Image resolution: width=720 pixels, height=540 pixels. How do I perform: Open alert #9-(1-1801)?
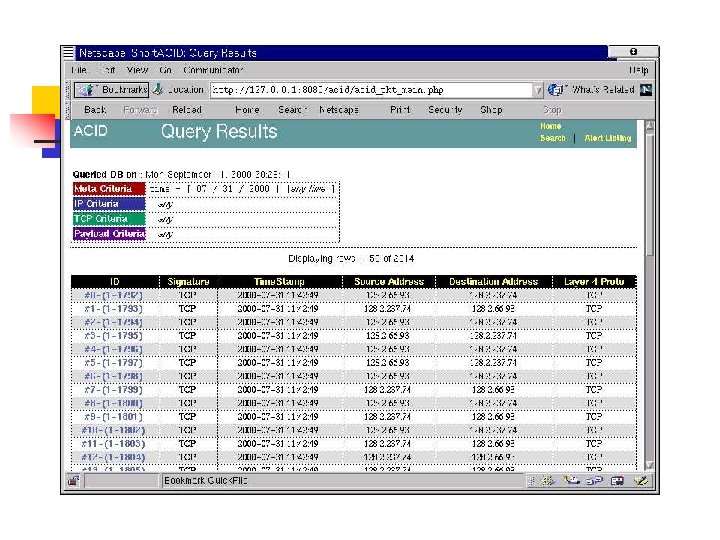click(113, 417)
